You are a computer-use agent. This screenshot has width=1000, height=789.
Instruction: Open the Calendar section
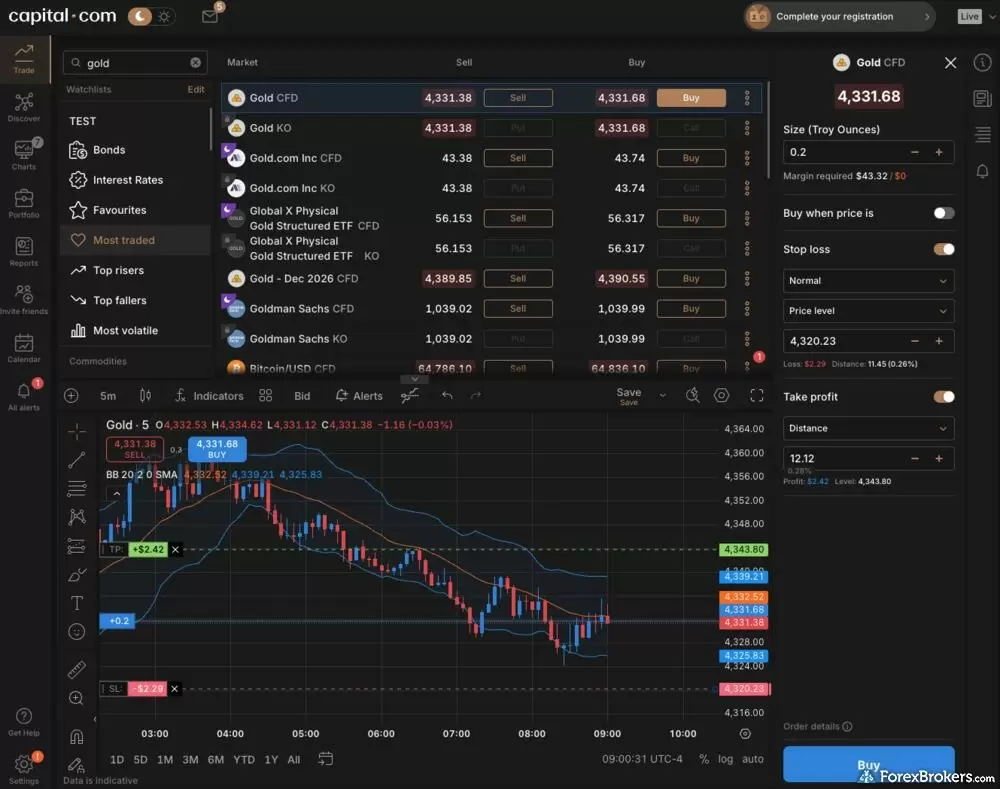click(x=24, y=348)
